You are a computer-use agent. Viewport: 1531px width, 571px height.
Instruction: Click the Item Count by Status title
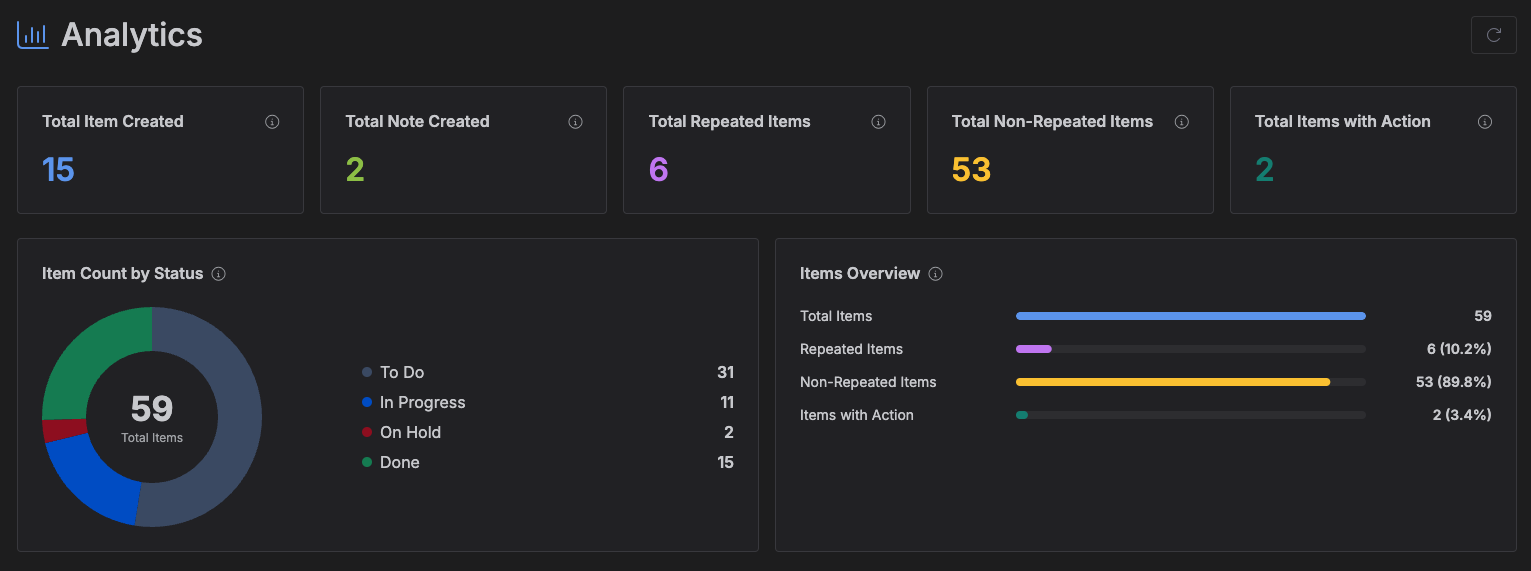122,274
